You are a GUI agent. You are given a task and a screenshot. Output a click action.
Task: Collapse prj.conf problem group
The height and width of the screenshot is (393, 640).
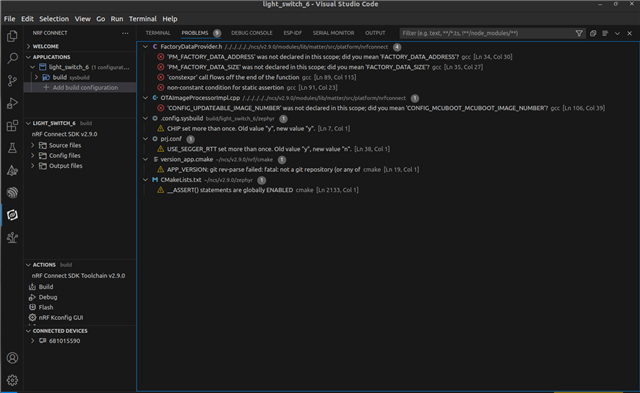click(145, 139)
